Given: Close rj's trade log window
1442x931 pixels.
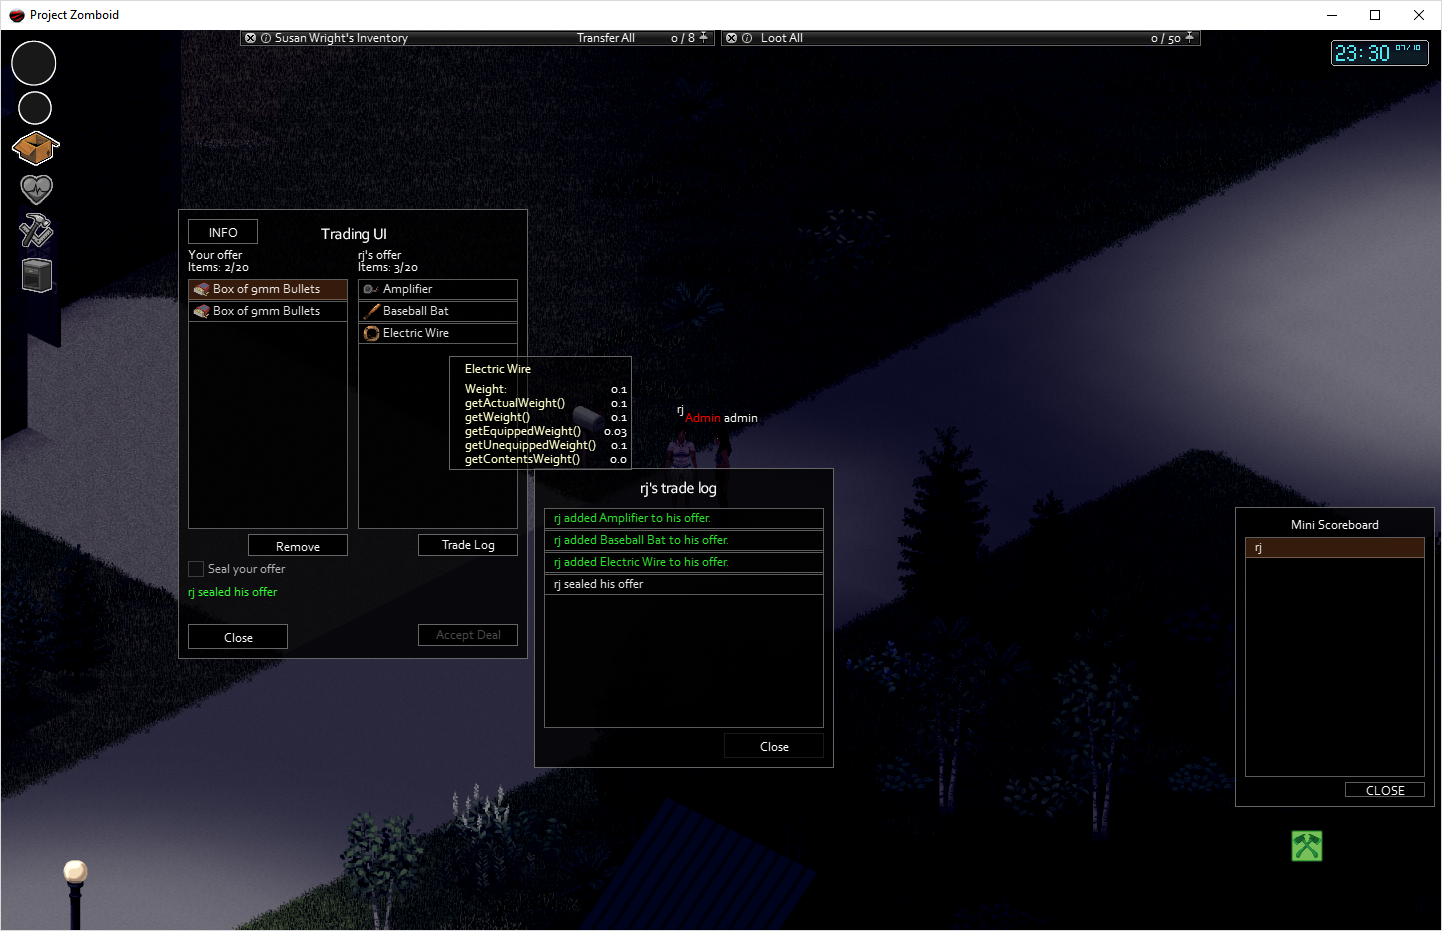Looking at the screenshot, I should [x=774, y=746].
